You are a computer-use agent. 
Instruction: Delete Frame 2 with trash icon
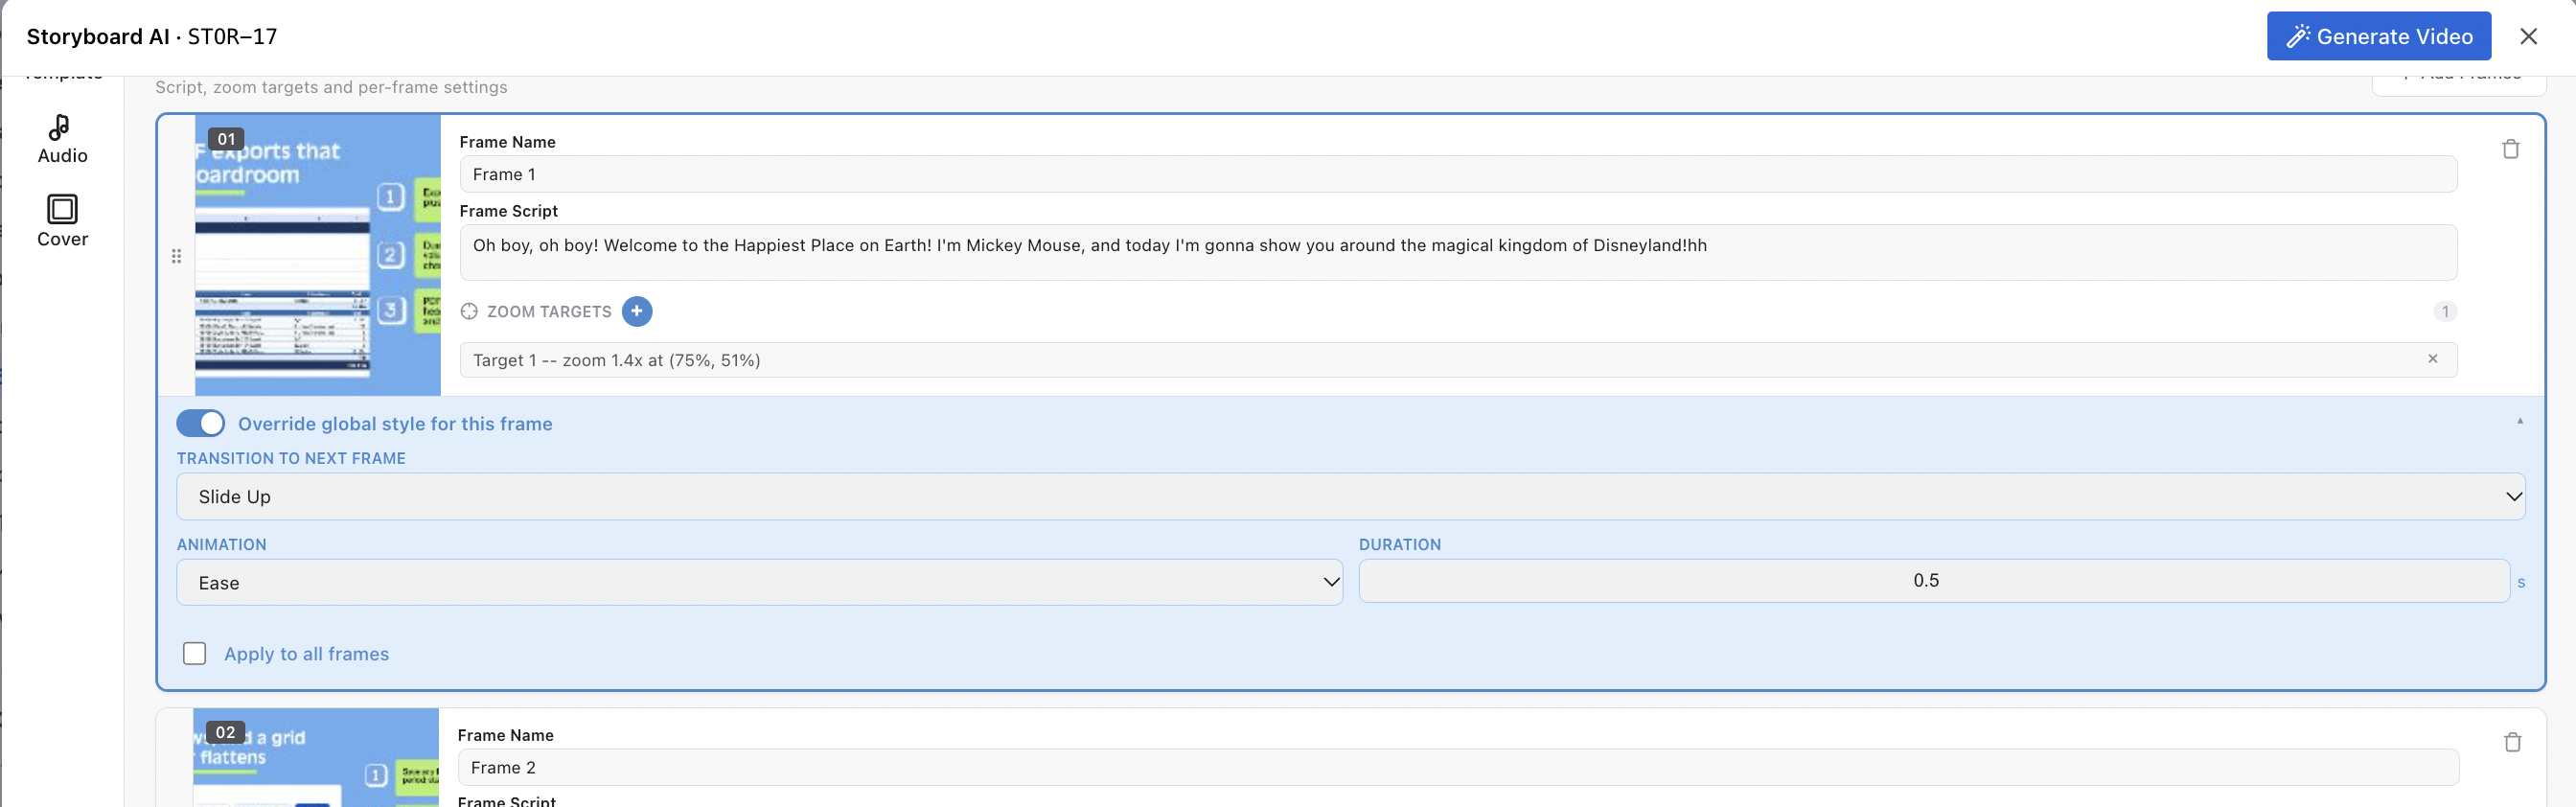(x=2512, y=742)
